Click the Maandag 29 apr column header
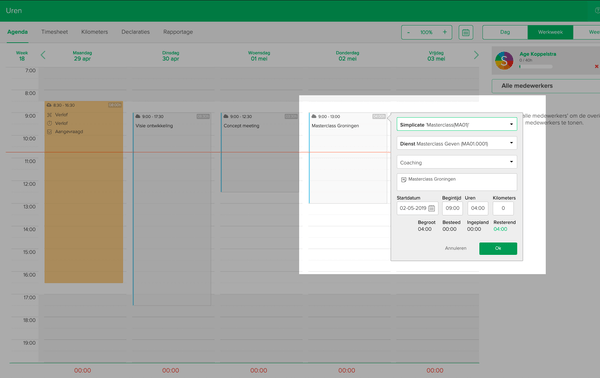The height and width of the screenshot is (378, 600). (82, 56)
